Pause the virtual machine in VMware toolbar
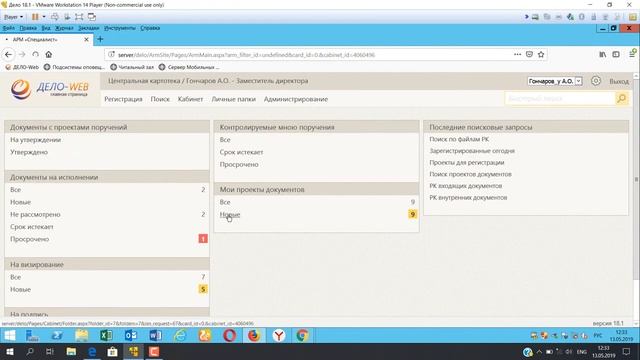 (x=35, y=17)
